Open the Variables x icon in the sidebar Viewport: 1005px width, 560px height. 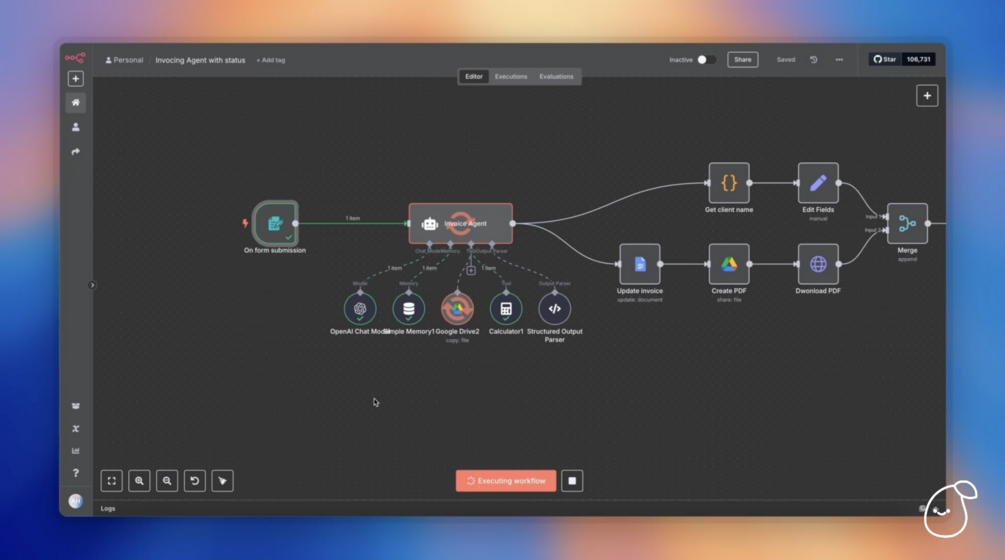(x=76, y=429)
